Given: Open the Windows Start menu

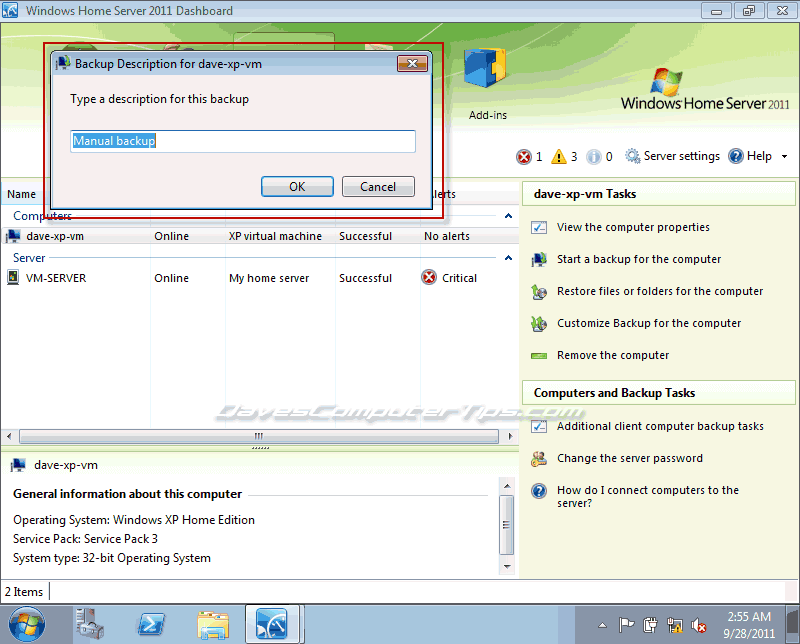Looking at the screenshot, I should tap(27, 624).
